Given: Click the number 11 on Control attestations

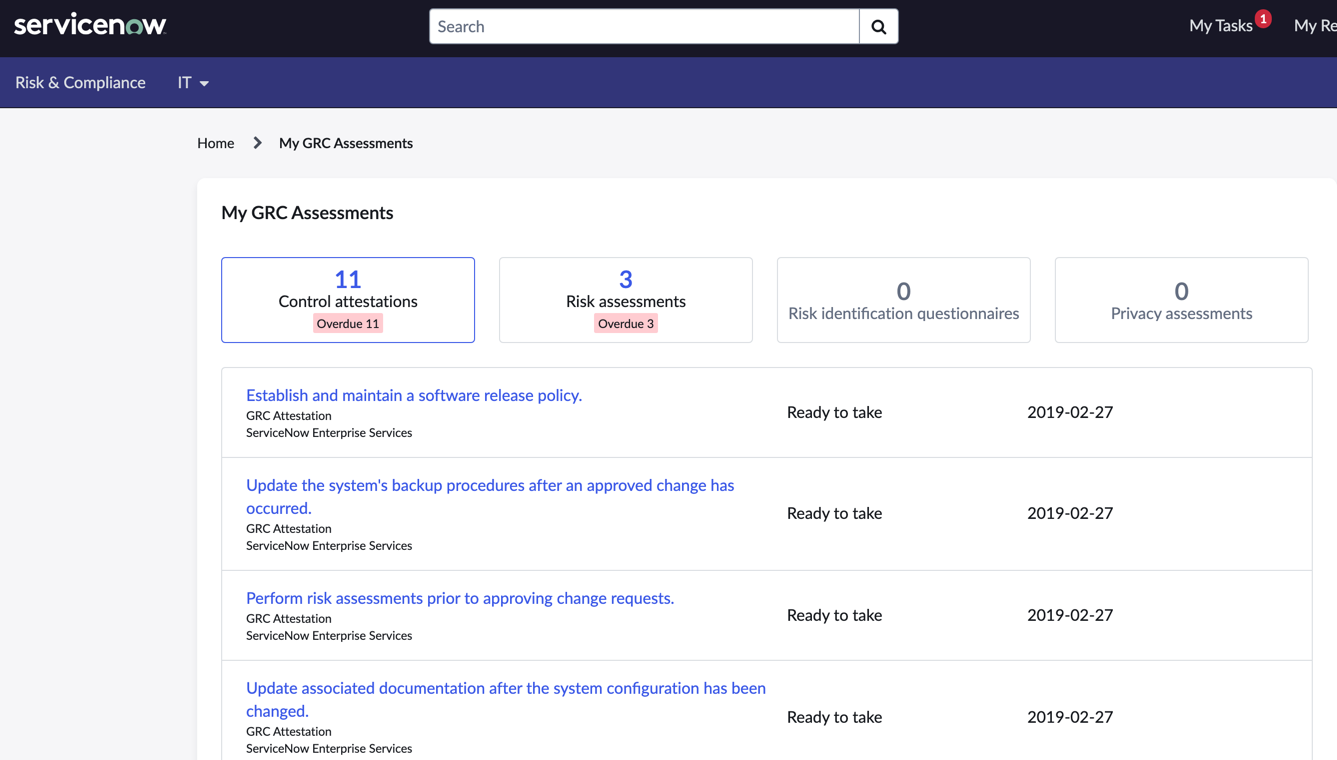Looking at the screenshot, I should pyautogui.click(x=348, y=279).
